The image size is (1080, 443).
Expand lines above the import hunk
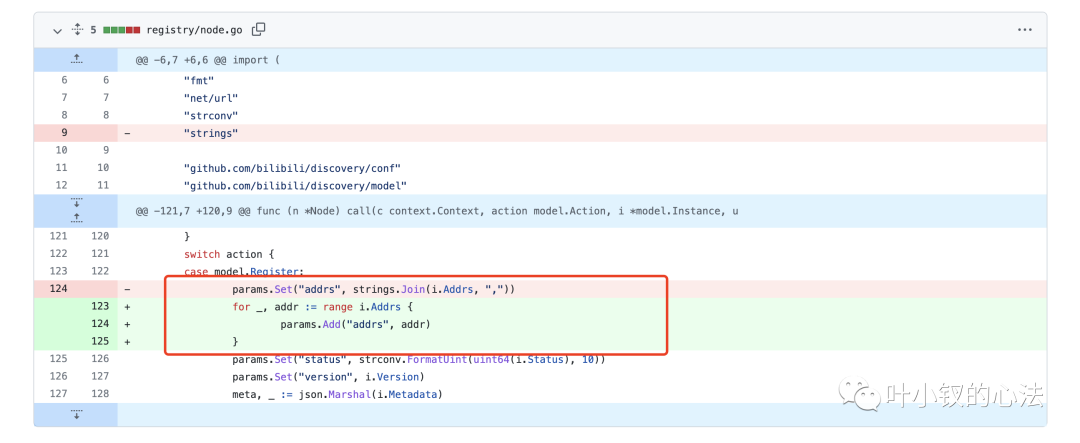[x=76, y=60]
